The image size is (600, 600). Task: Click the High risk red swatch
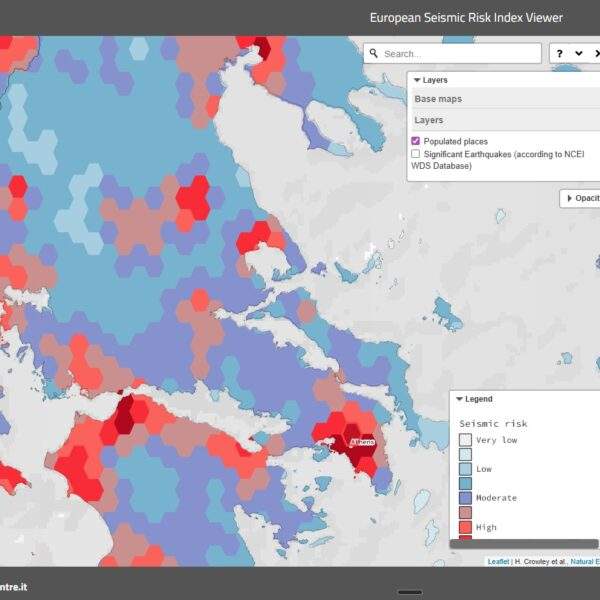(465, 527)
